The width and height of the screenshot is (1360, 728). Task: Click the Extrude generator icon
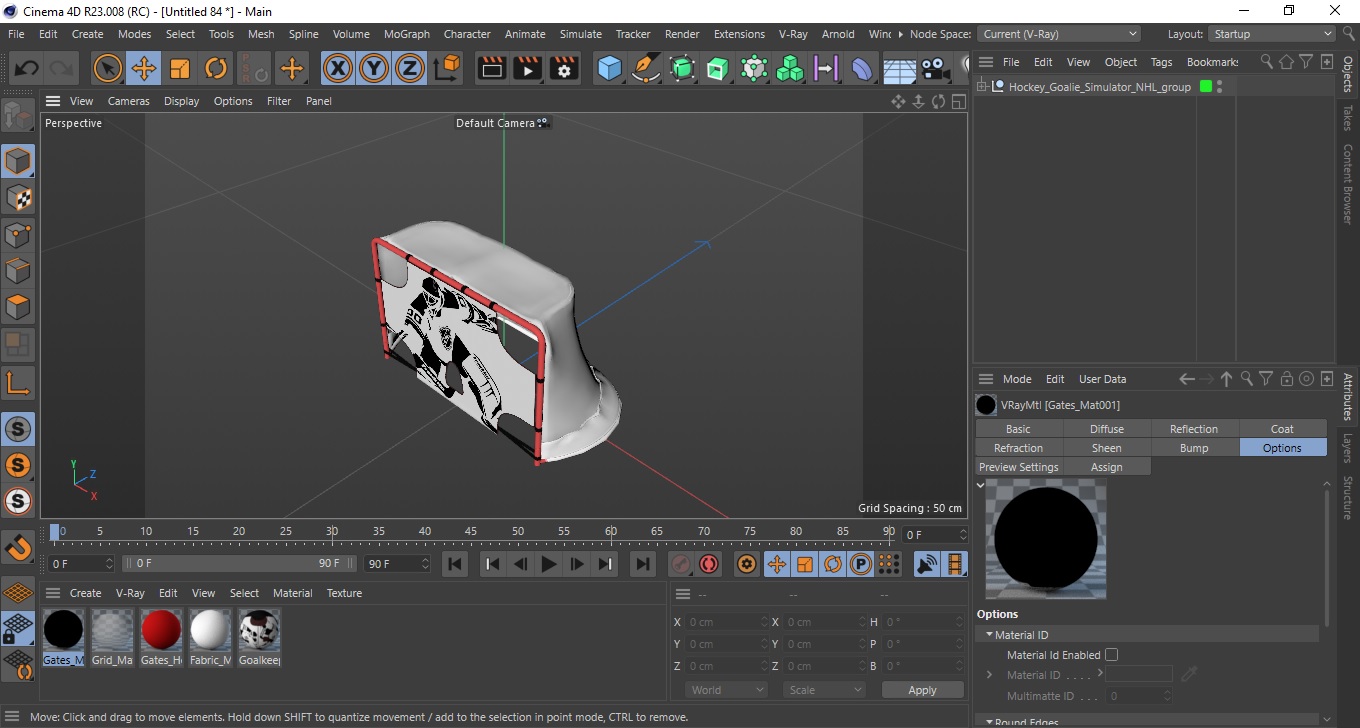[717, 69]
